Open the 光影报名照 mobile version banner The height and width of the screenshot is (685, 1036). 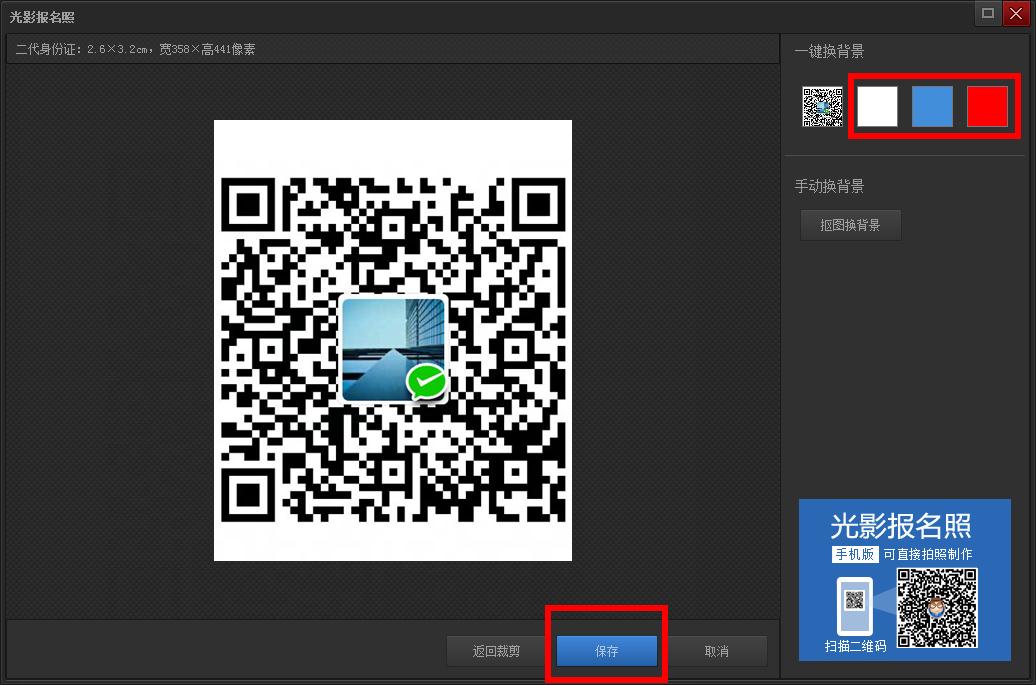tap(905, 579)
